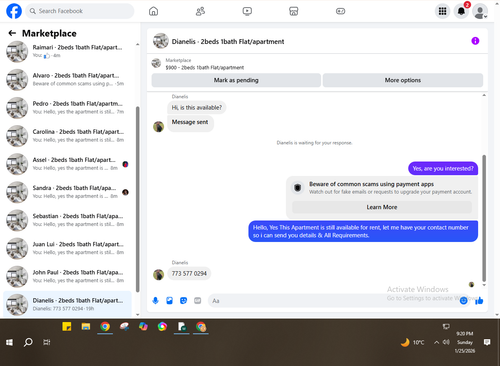The width and height of the screenshot is (500, 366).
Task: Open the taskbar clock and date
Action: pos(465,342)
